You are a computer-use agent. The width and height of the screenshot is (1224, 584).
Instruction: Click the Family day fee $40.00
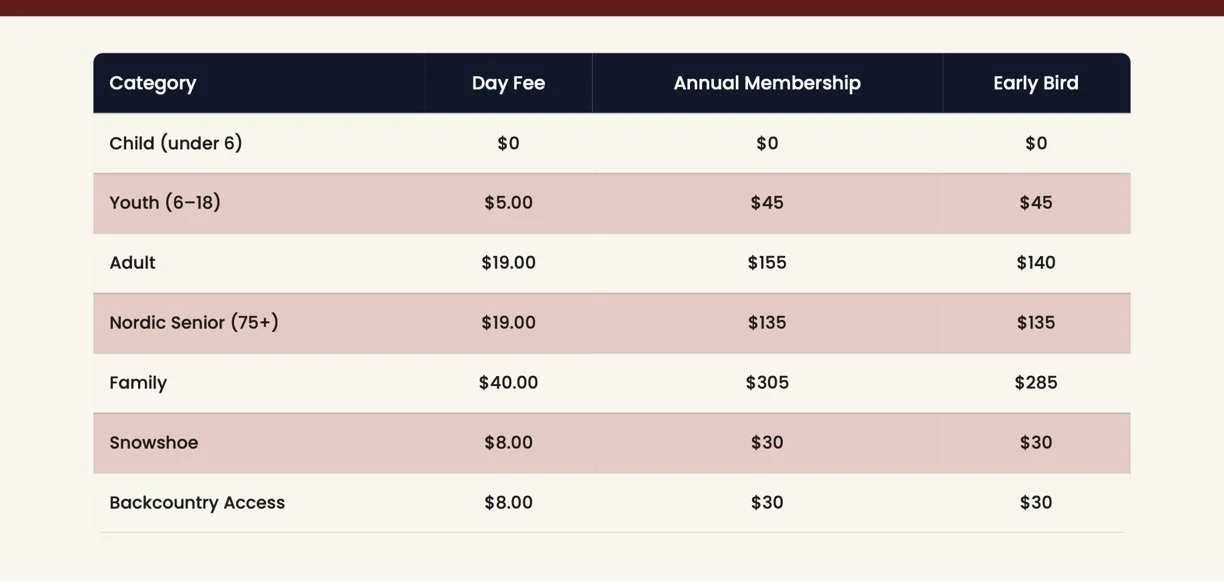click(508, 383)
